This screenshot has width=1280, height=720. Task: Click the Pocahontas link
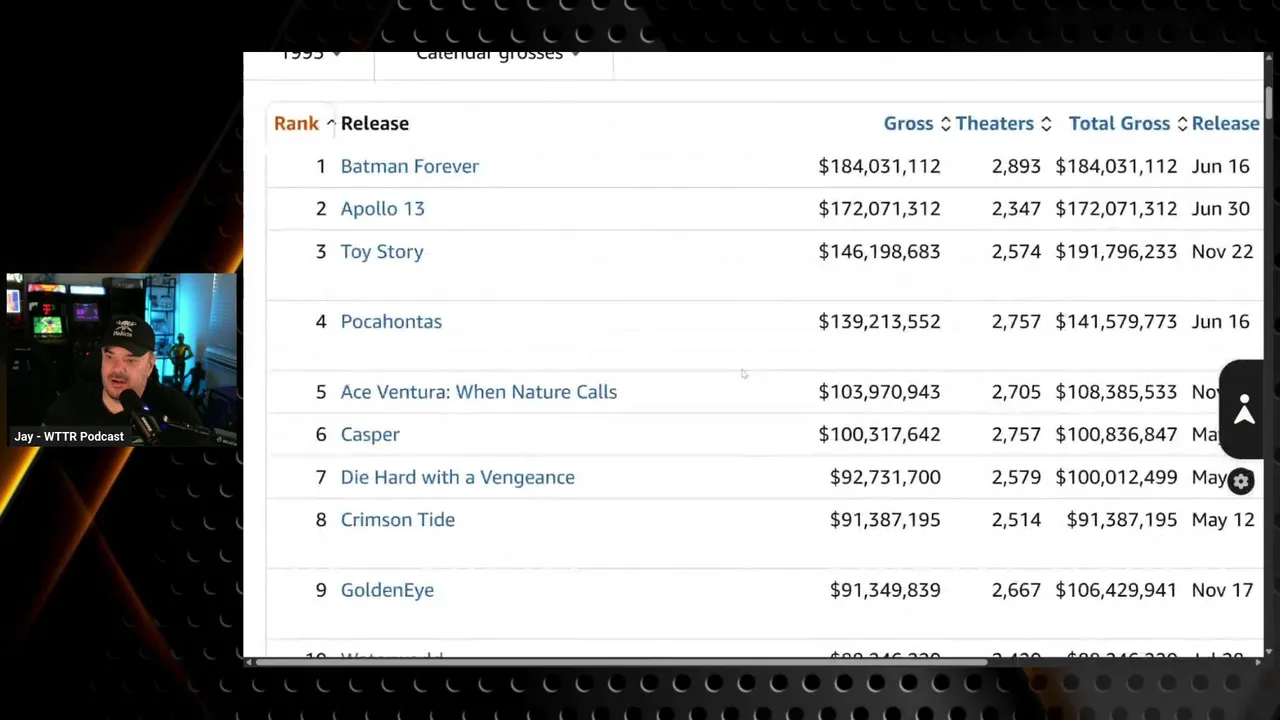click(391, 321)
